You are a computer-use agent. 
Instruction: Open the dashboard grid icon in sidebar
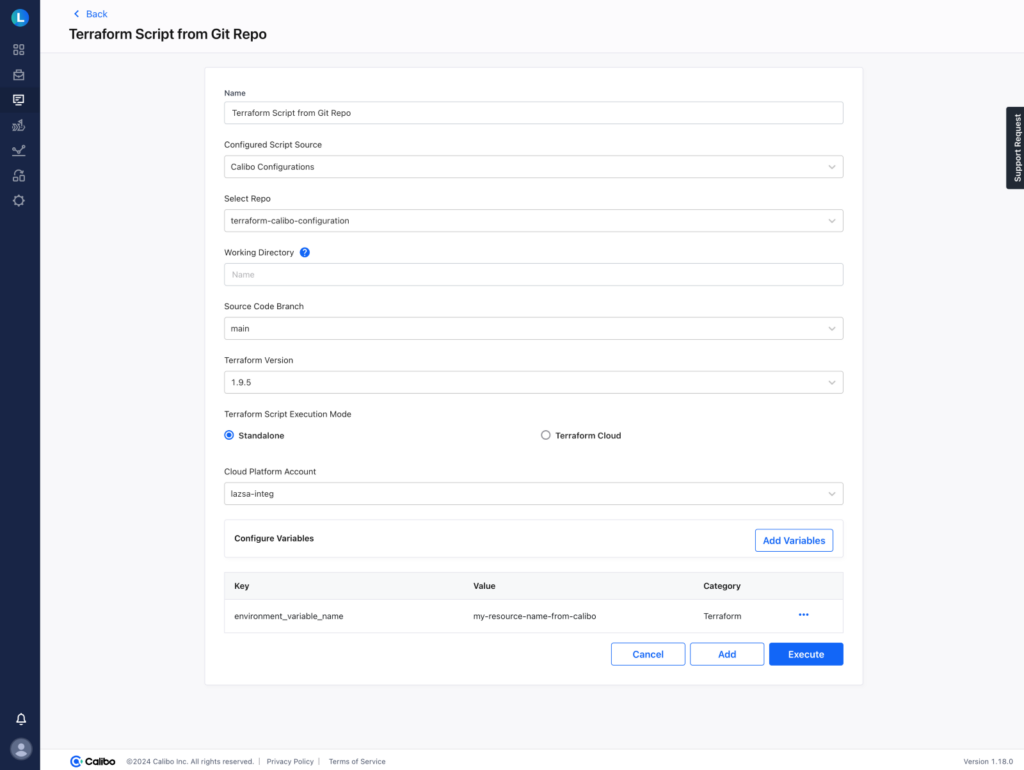(19, 49)
